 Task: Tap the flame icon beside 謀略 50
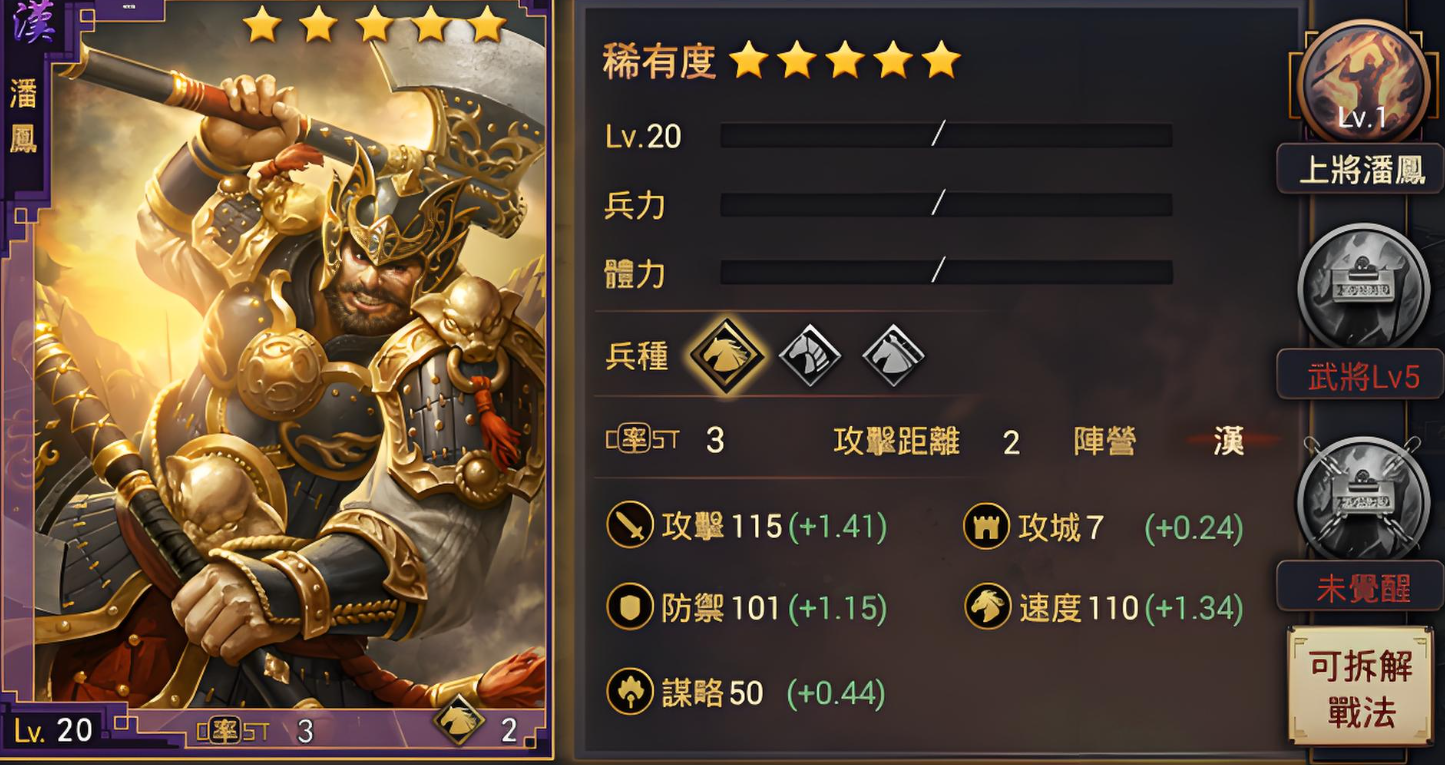tap(630, 692)
